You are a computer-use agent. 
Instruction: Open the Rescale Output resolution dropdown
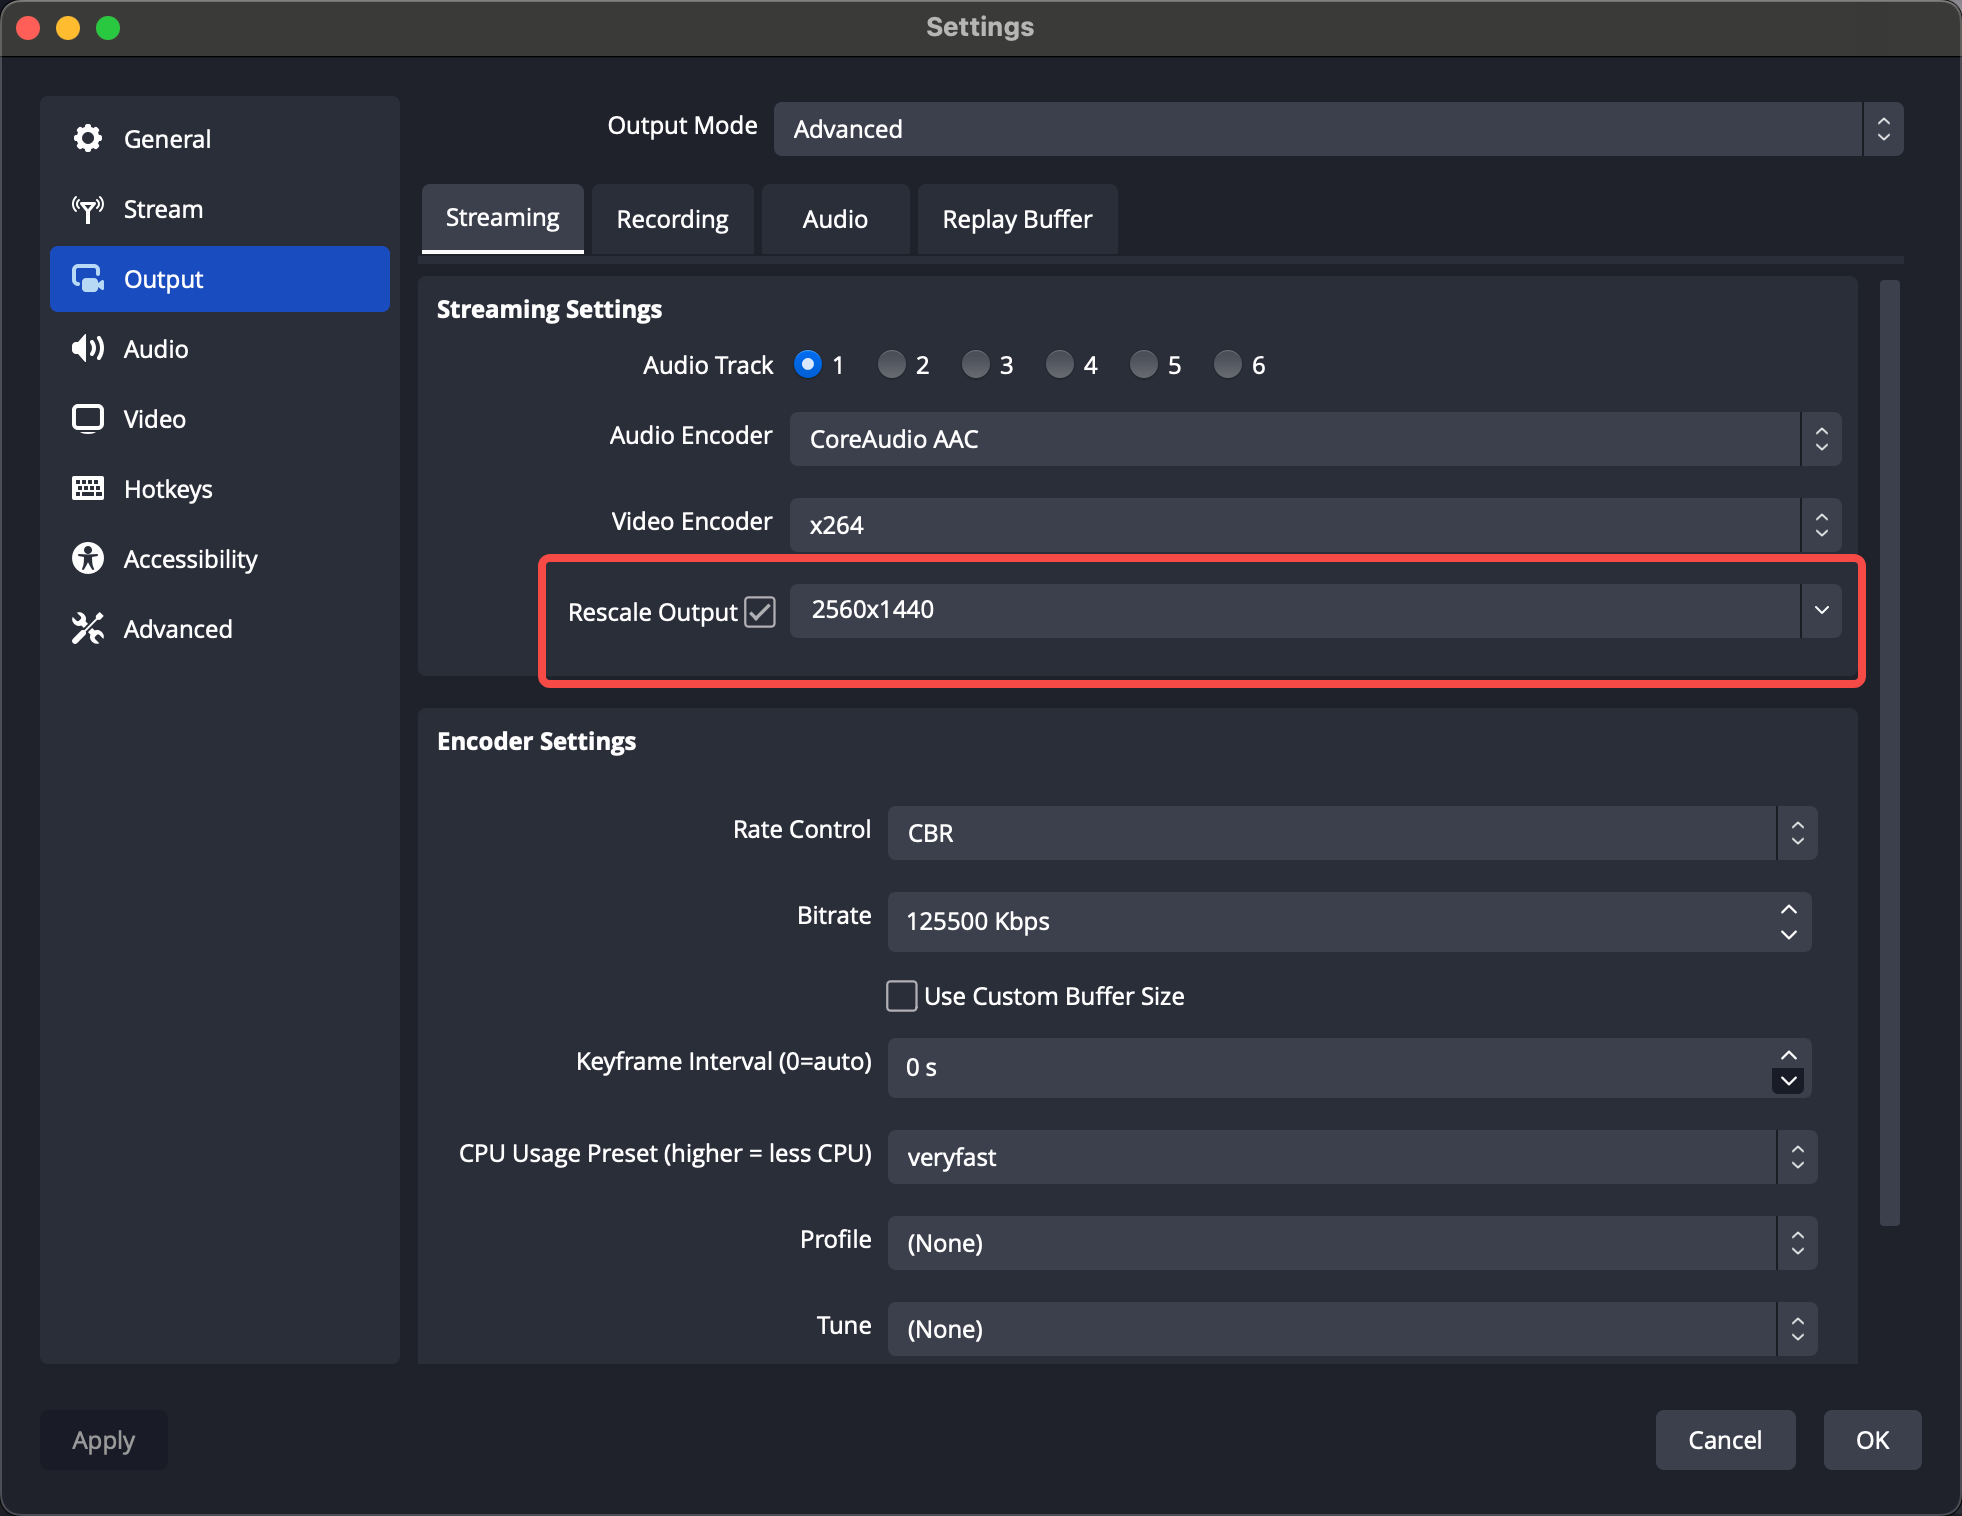[1822, 610]
